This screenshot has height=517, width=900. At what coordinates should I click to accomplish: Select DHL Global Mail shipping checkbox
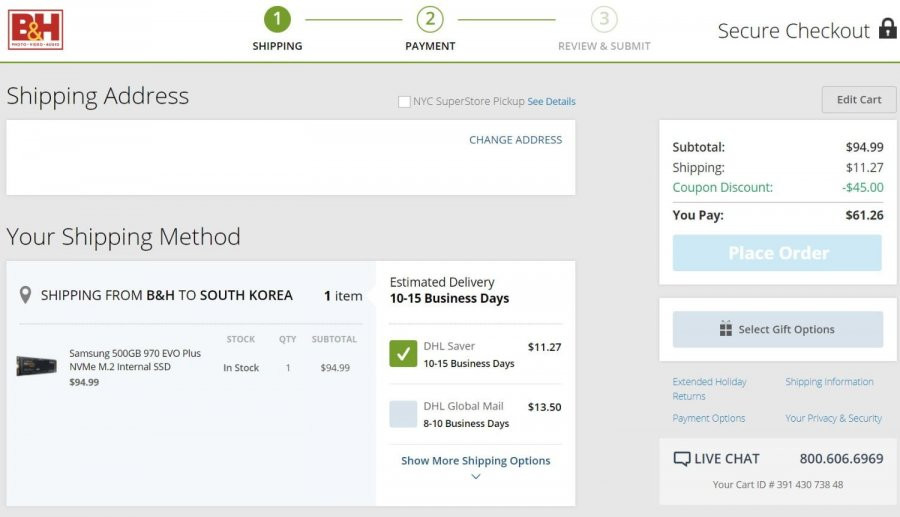click(x=403, y=414)
